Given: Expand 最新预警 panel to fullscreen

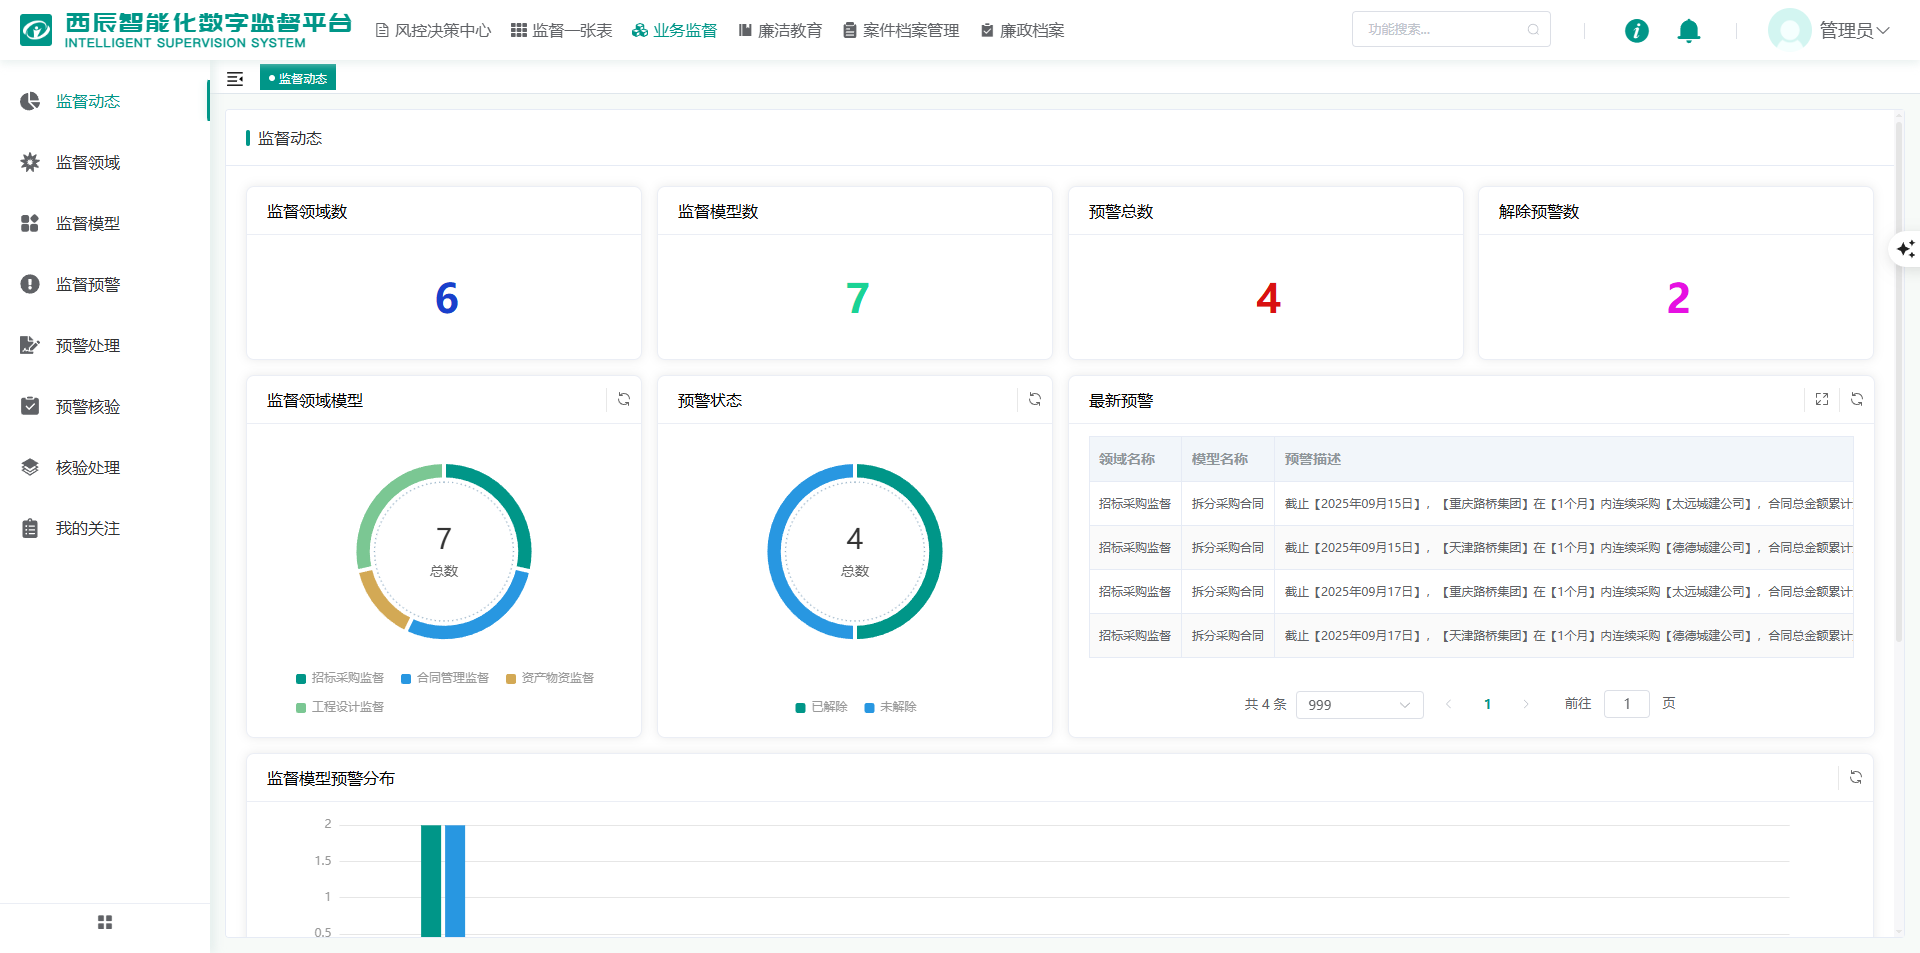Looking at the screenshot, I should click(x=1822, y=400).
